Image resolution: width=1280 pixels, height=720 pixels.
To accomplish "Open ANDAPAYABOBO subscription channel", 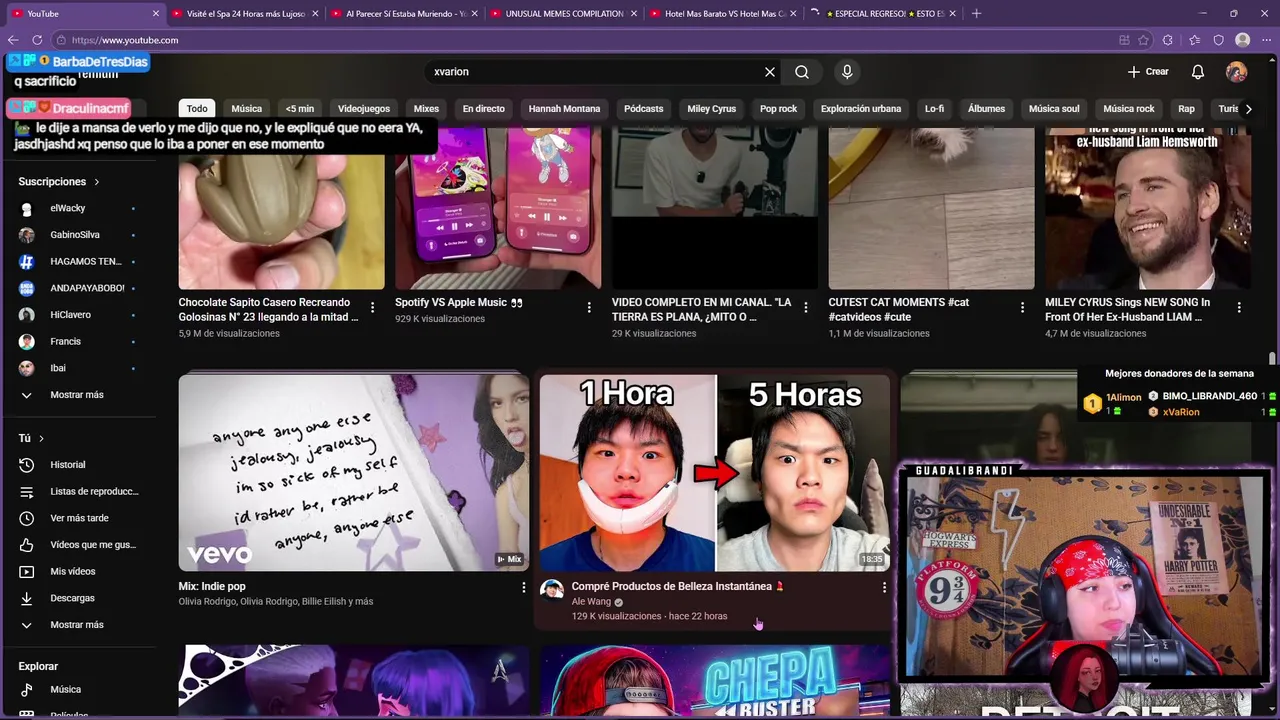I will click(78, 288).
